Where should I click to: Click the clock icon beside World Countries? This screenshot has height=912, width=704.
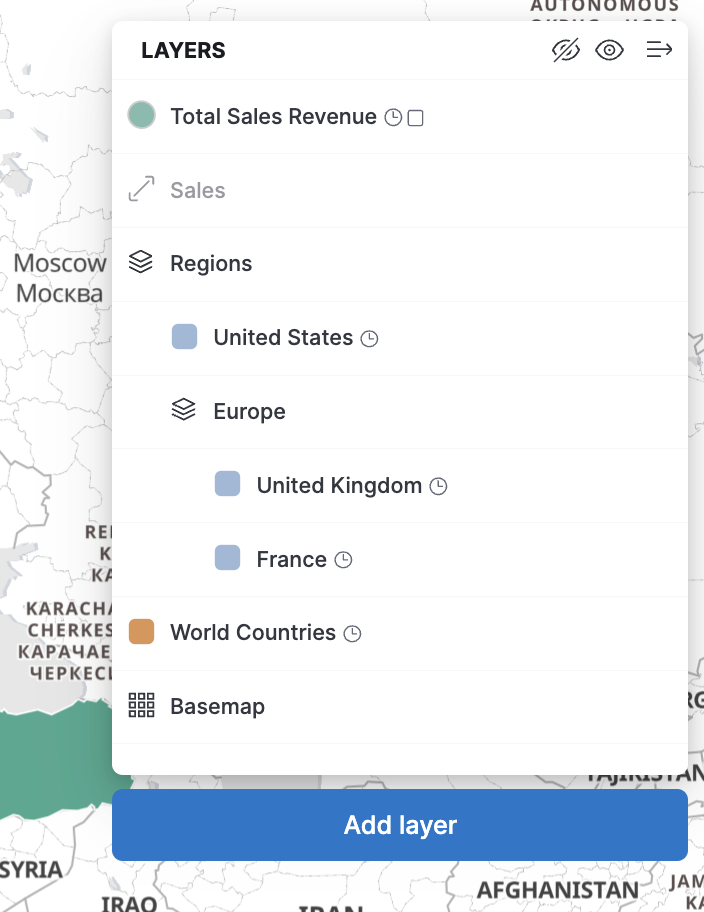tap(352, 634)
